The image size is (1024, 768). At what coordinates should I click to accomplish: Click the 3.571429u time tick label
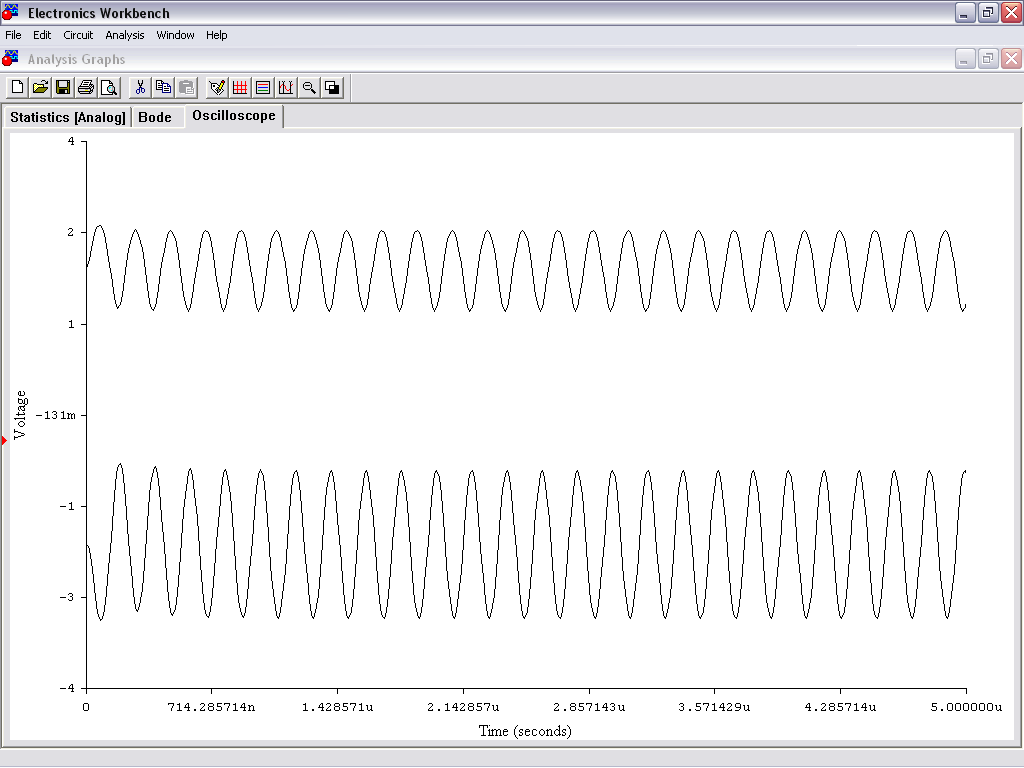714,707
